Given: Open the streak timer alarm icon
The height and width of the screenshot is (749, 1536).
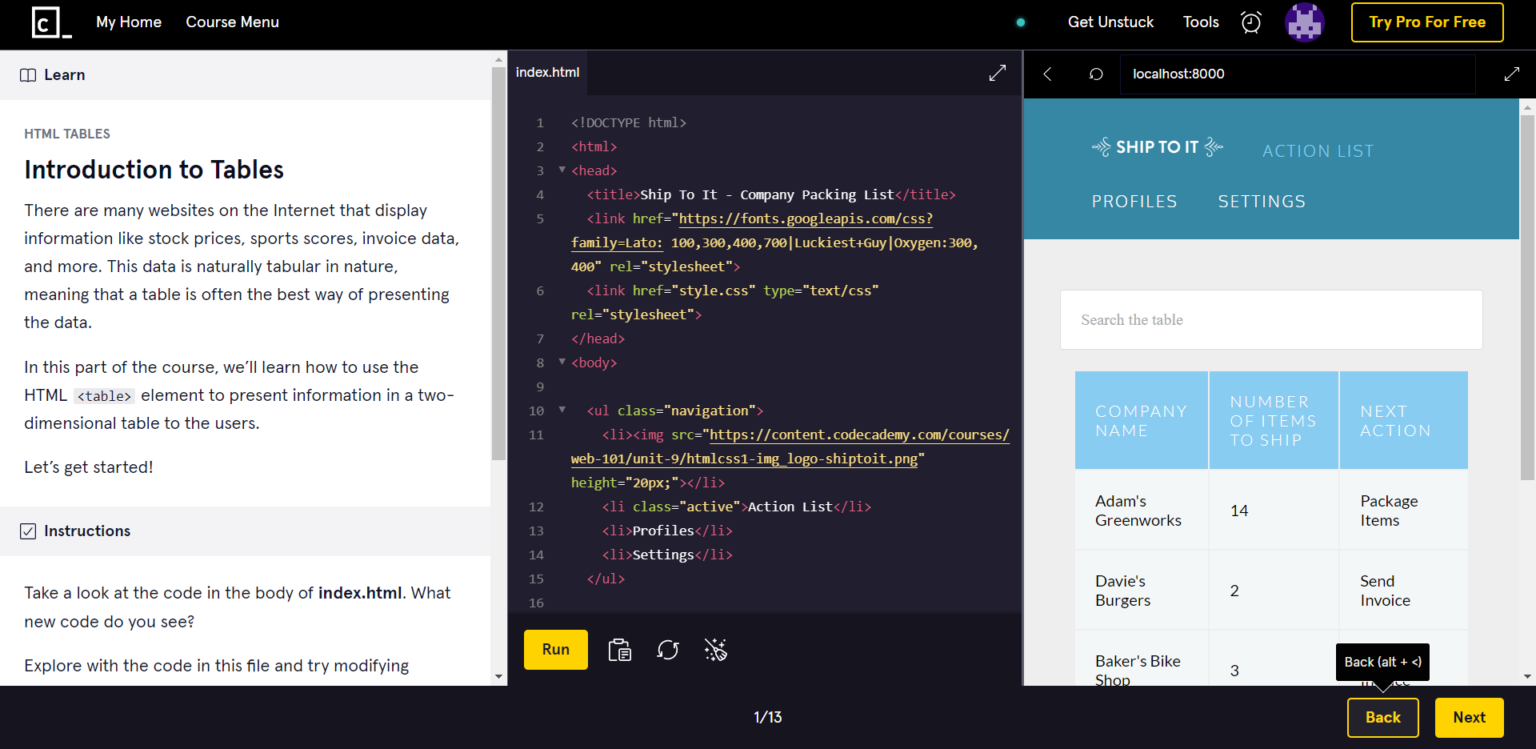Looking at the screenshot, I should [x=1250, y=21].
